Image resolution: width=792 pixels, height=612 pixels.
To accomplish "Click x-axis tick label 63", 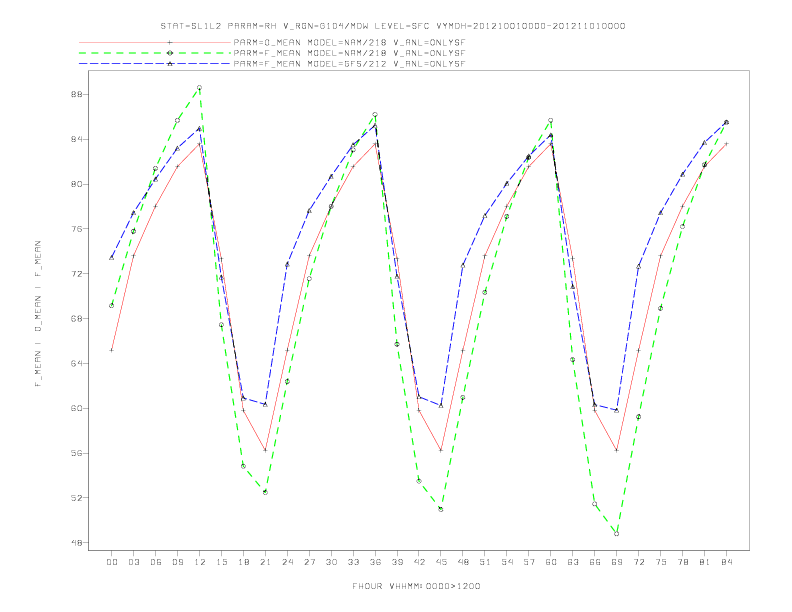I will tap(573, 562).
